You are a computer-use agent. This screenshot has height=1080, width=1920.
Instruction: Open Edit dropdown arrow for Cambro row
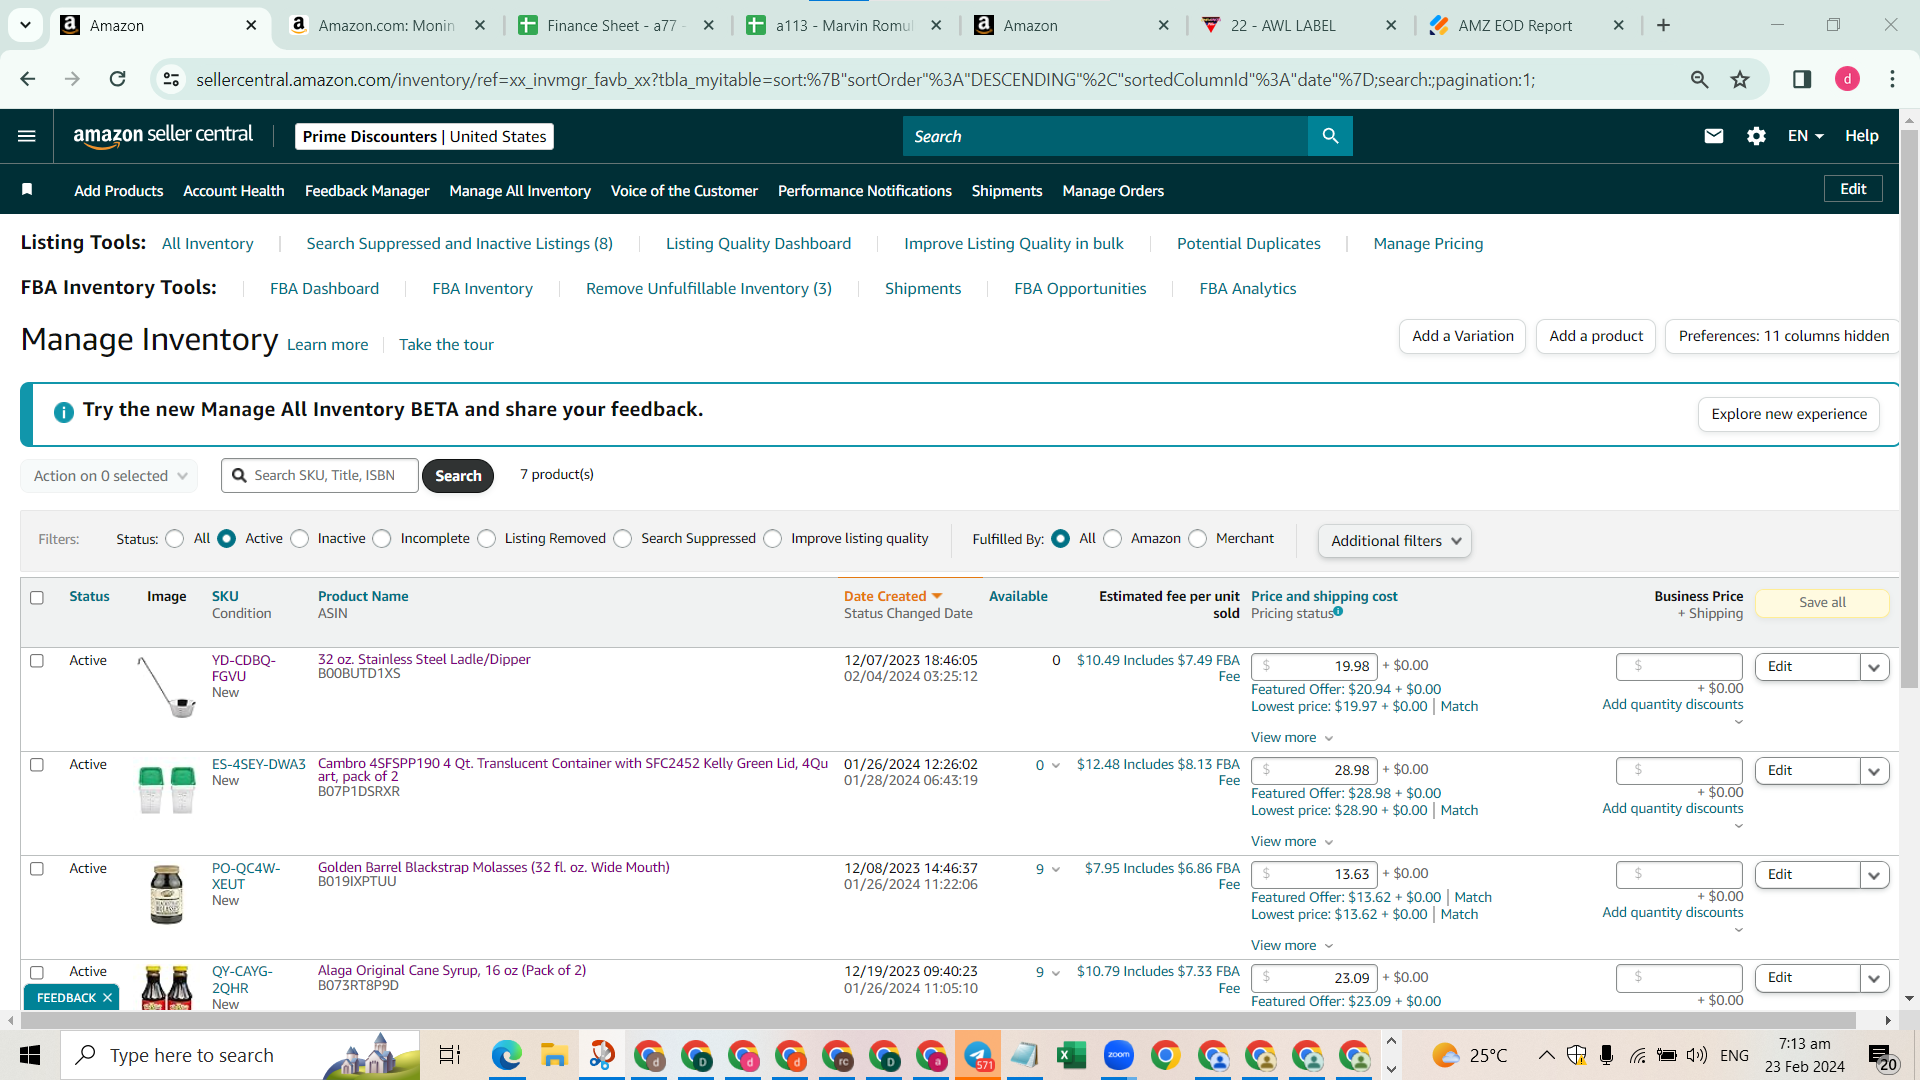point(1874,771)
